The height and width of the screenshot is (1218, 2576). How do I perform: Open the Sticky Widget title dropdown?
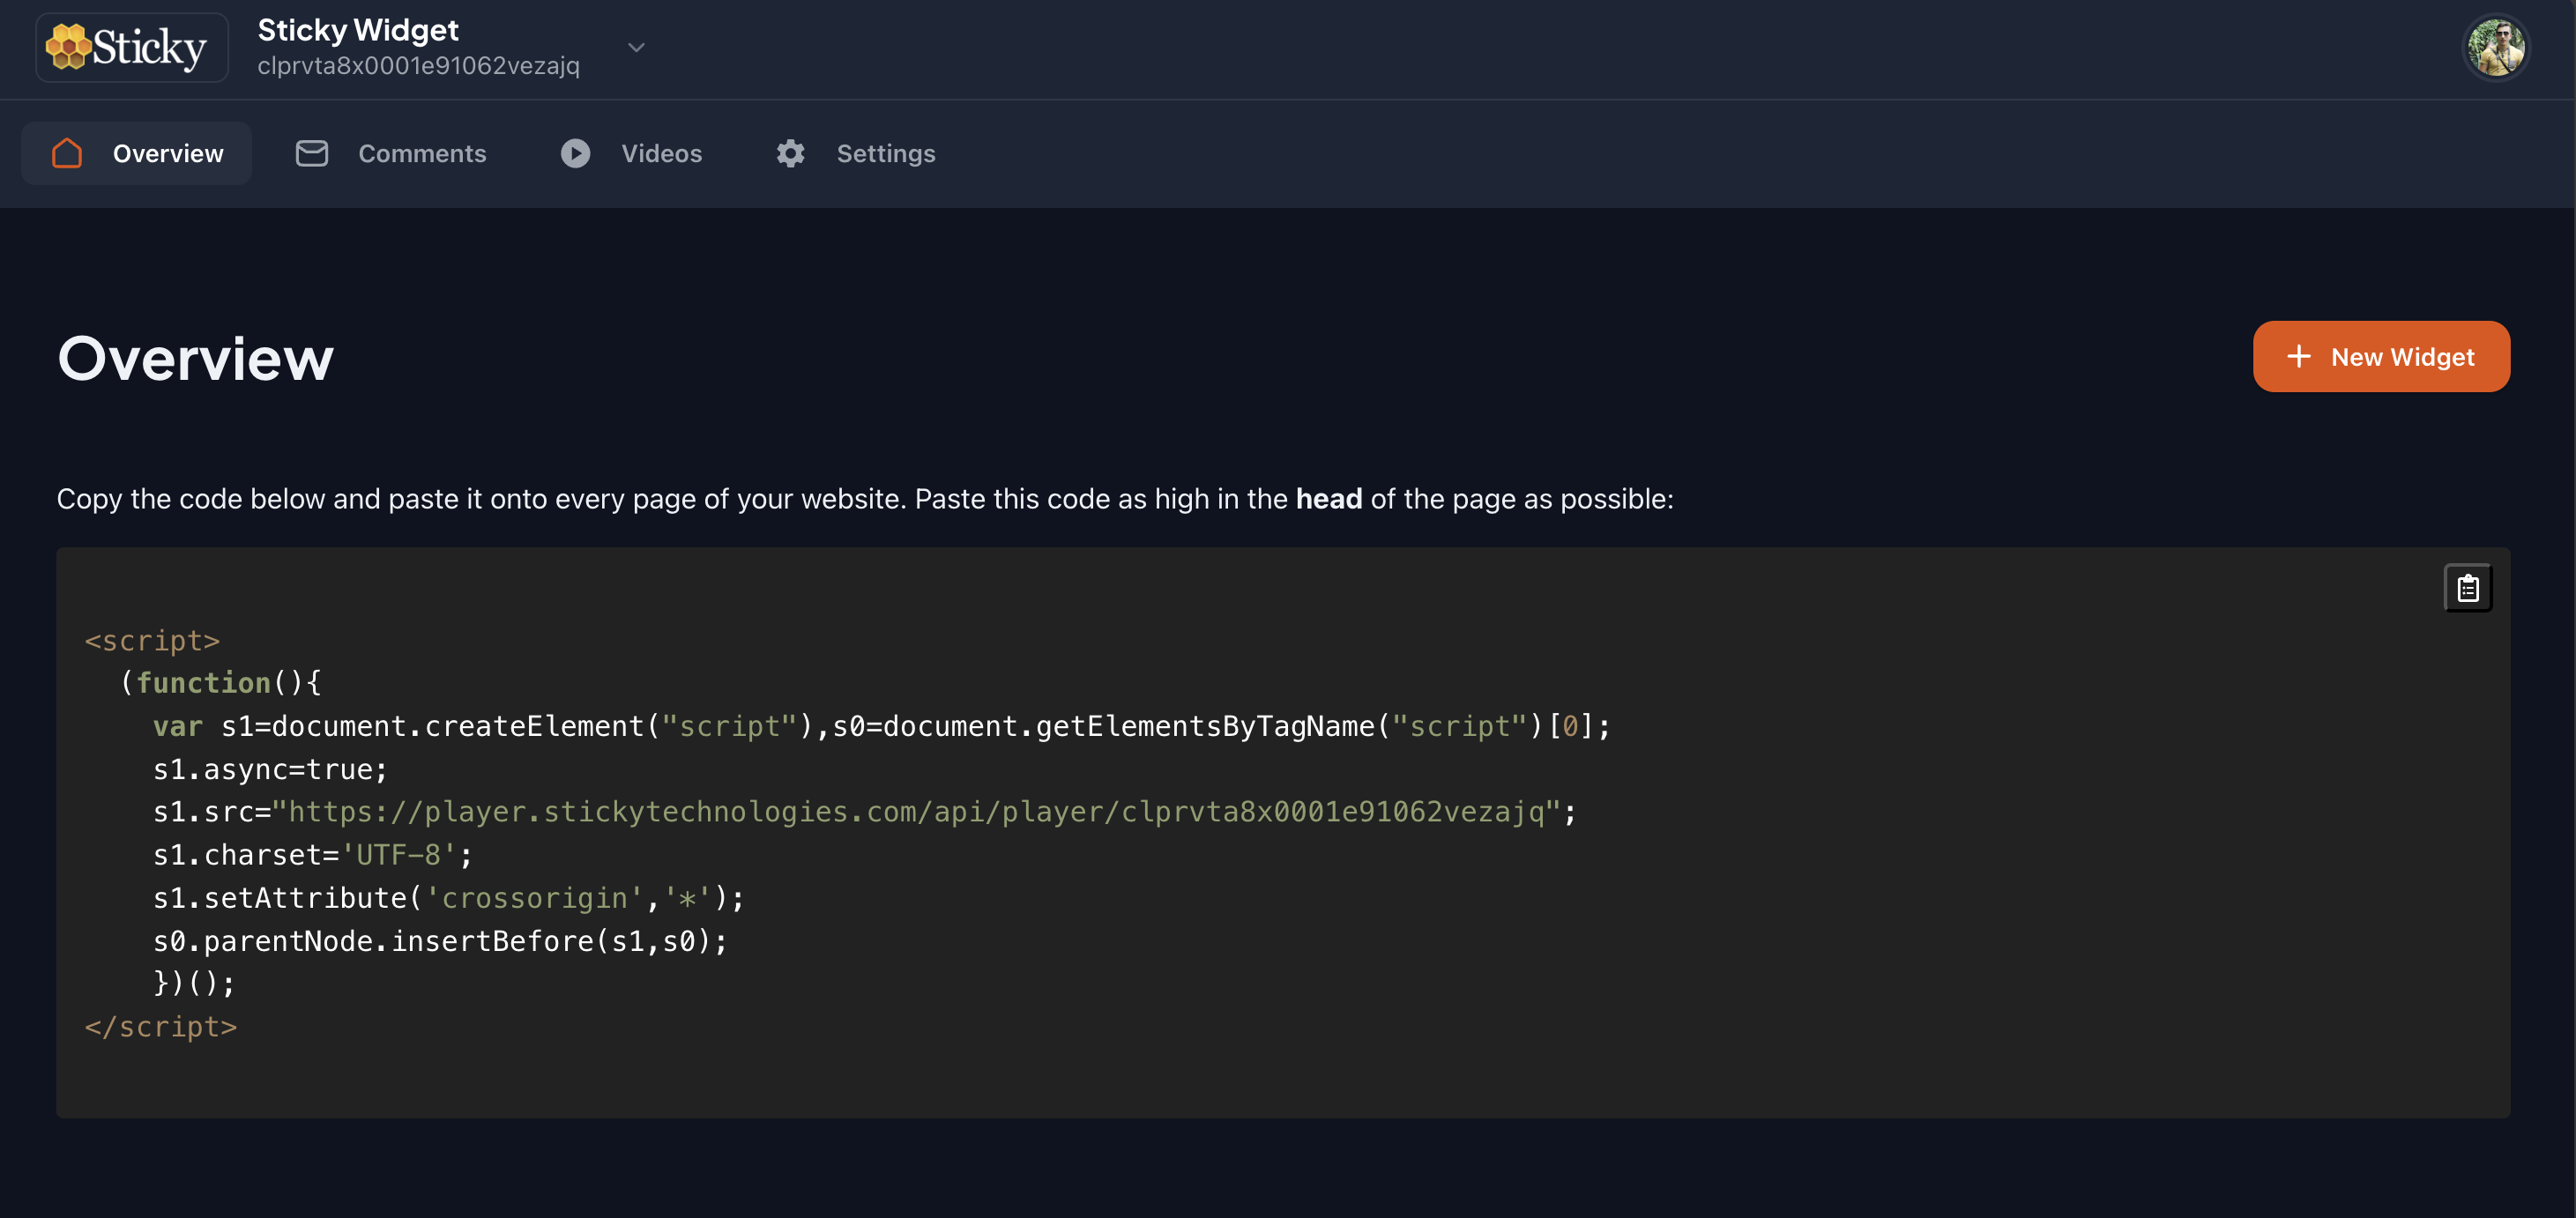tap(358, 30)
